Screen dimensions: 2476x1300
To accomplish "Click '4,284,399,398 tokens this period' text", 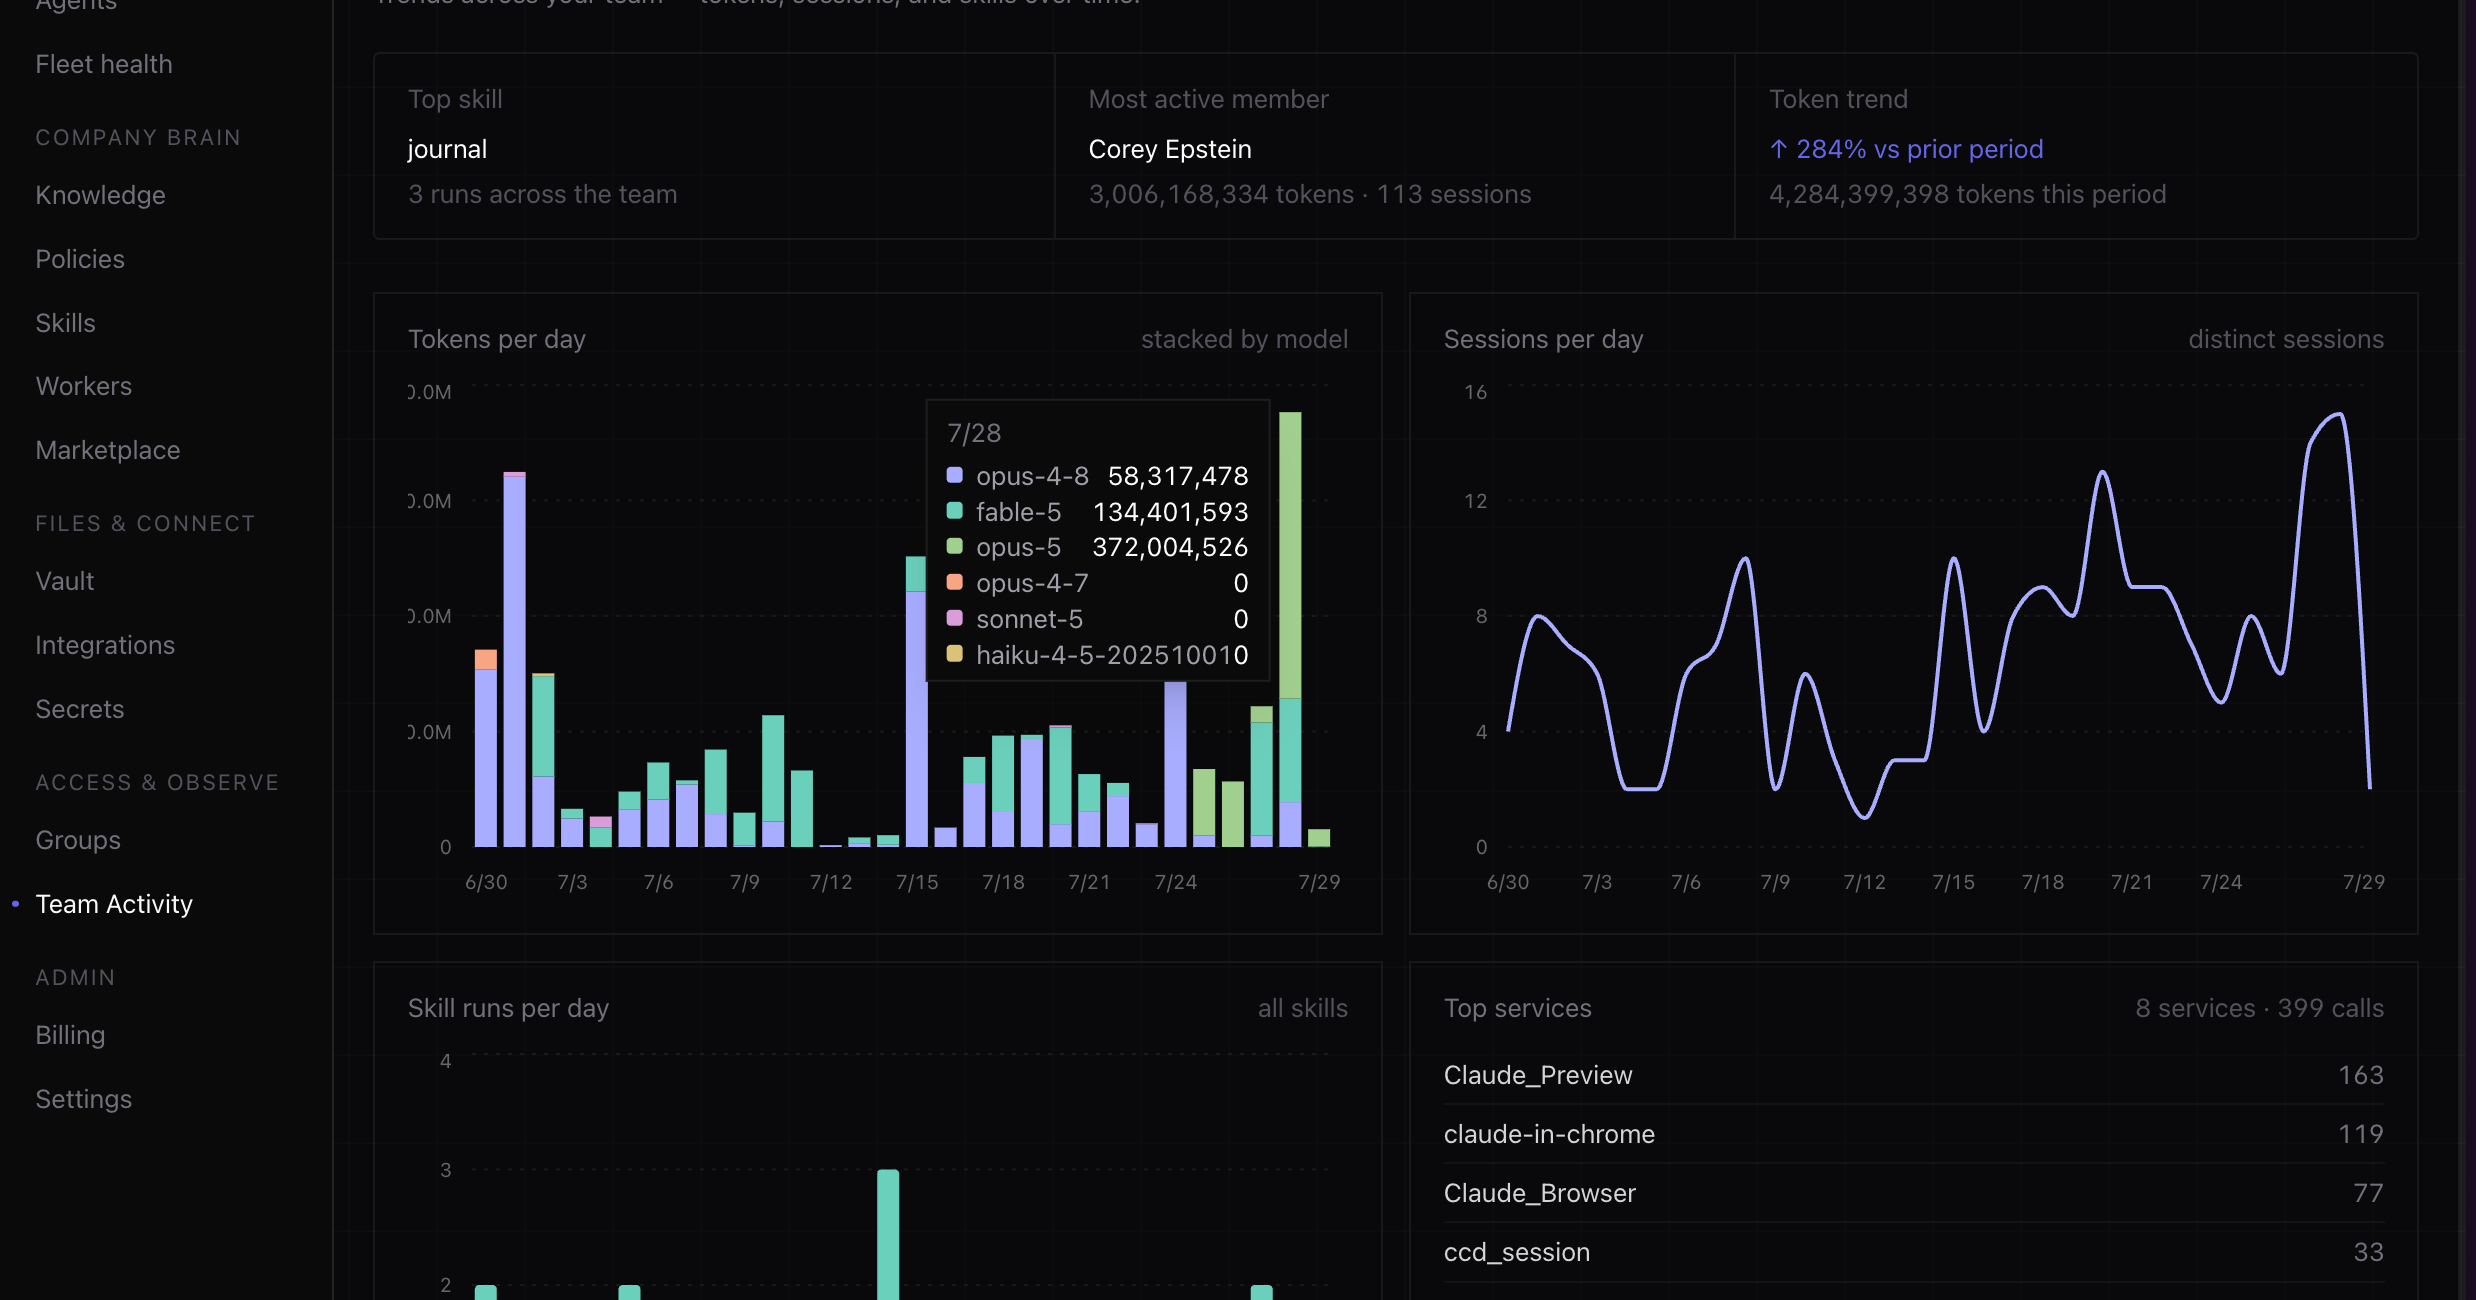I will pos(1967,194).
